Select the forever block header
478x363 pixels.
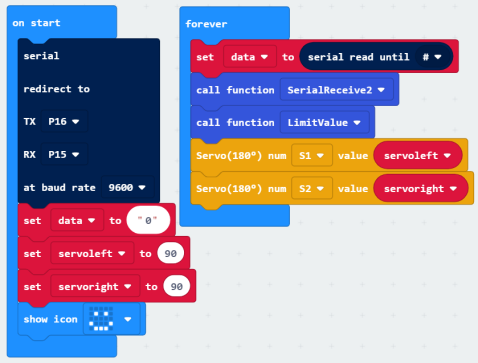(x=206, y=24)
